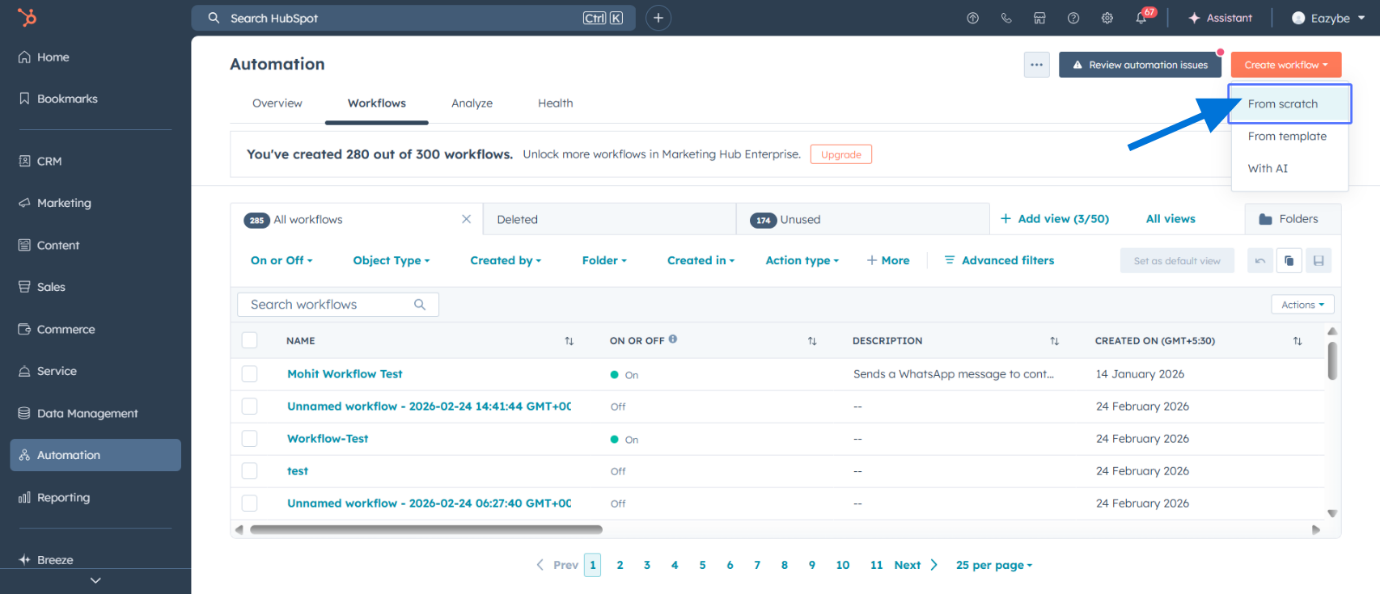This screenshot has height=594, width=1380.
Task: Open the Breeze Assistant sparkle button
Action: click(1220, 18)
